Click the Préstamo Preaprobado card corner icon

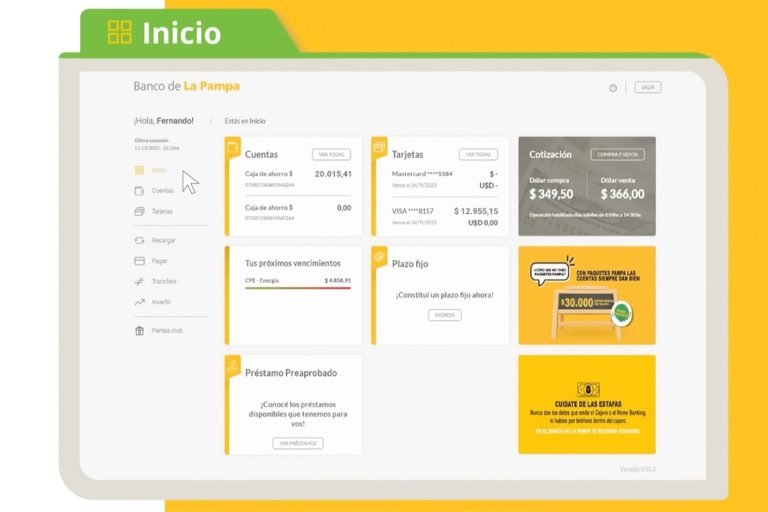pos(233,366)
